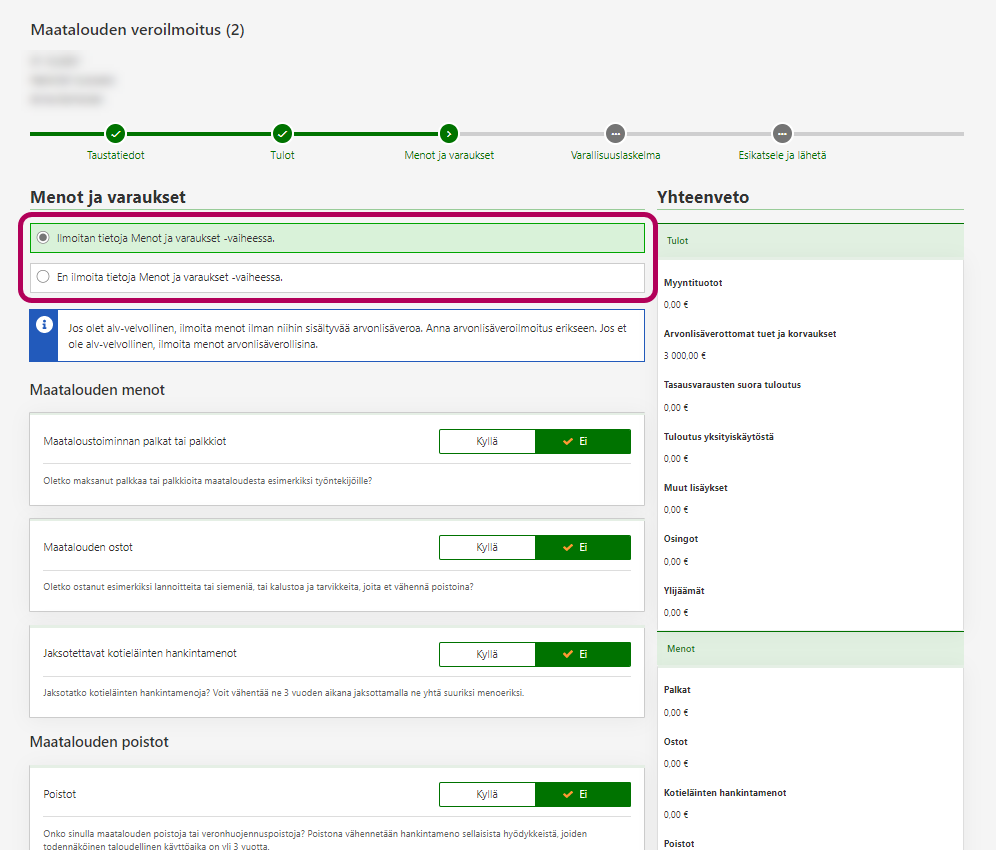This screenshot has width=996, height=850.
Task: Choose Kyllä for Jaksotettavat kotieläinten hankintamenot
Action: [487, 654]
